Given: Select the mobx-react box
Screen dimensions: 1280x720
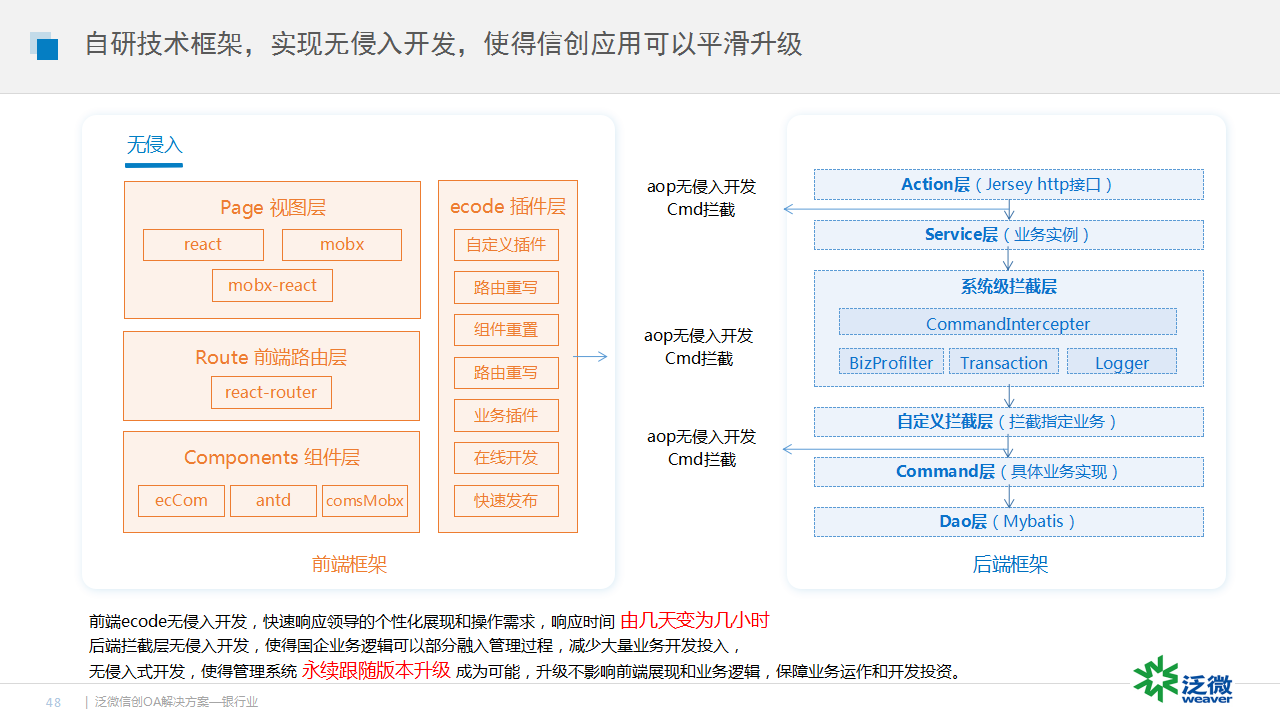Looking at the screenshot, I should (272, 286).
